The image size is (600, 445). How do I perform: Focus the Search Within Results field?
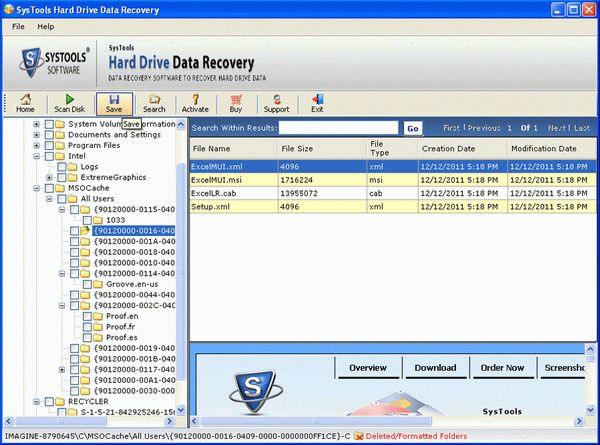339,128
